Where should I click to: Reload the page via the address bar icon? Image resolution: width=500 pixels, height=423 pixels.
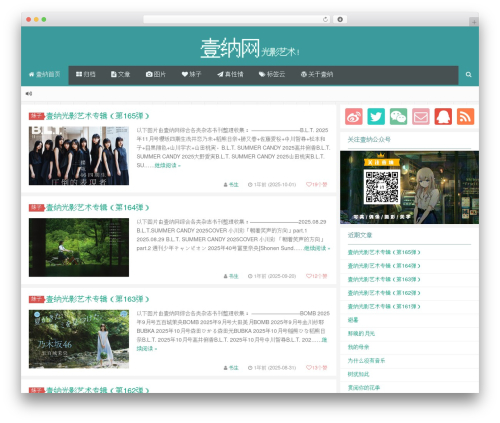click(x=325, y=19)
